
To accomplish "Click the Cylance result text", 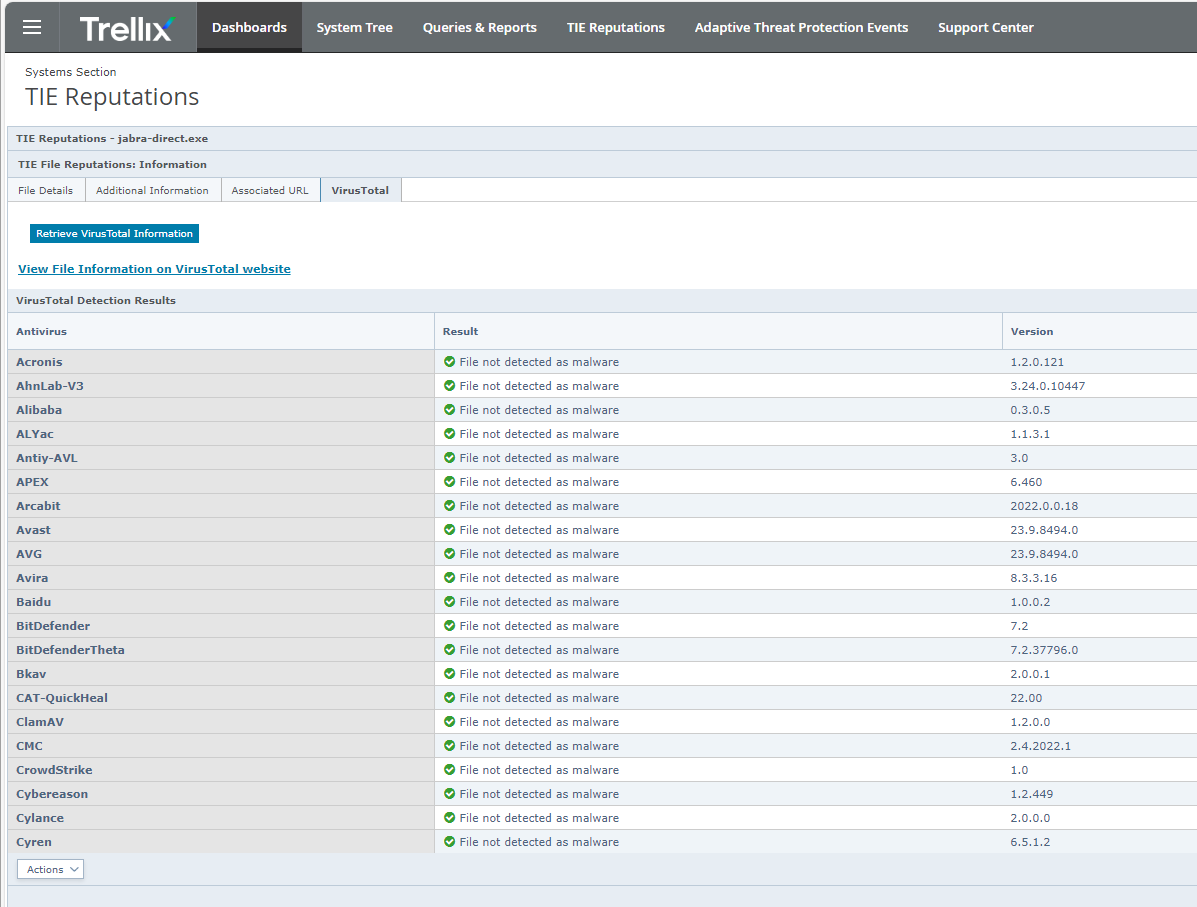I will point(539,818).
